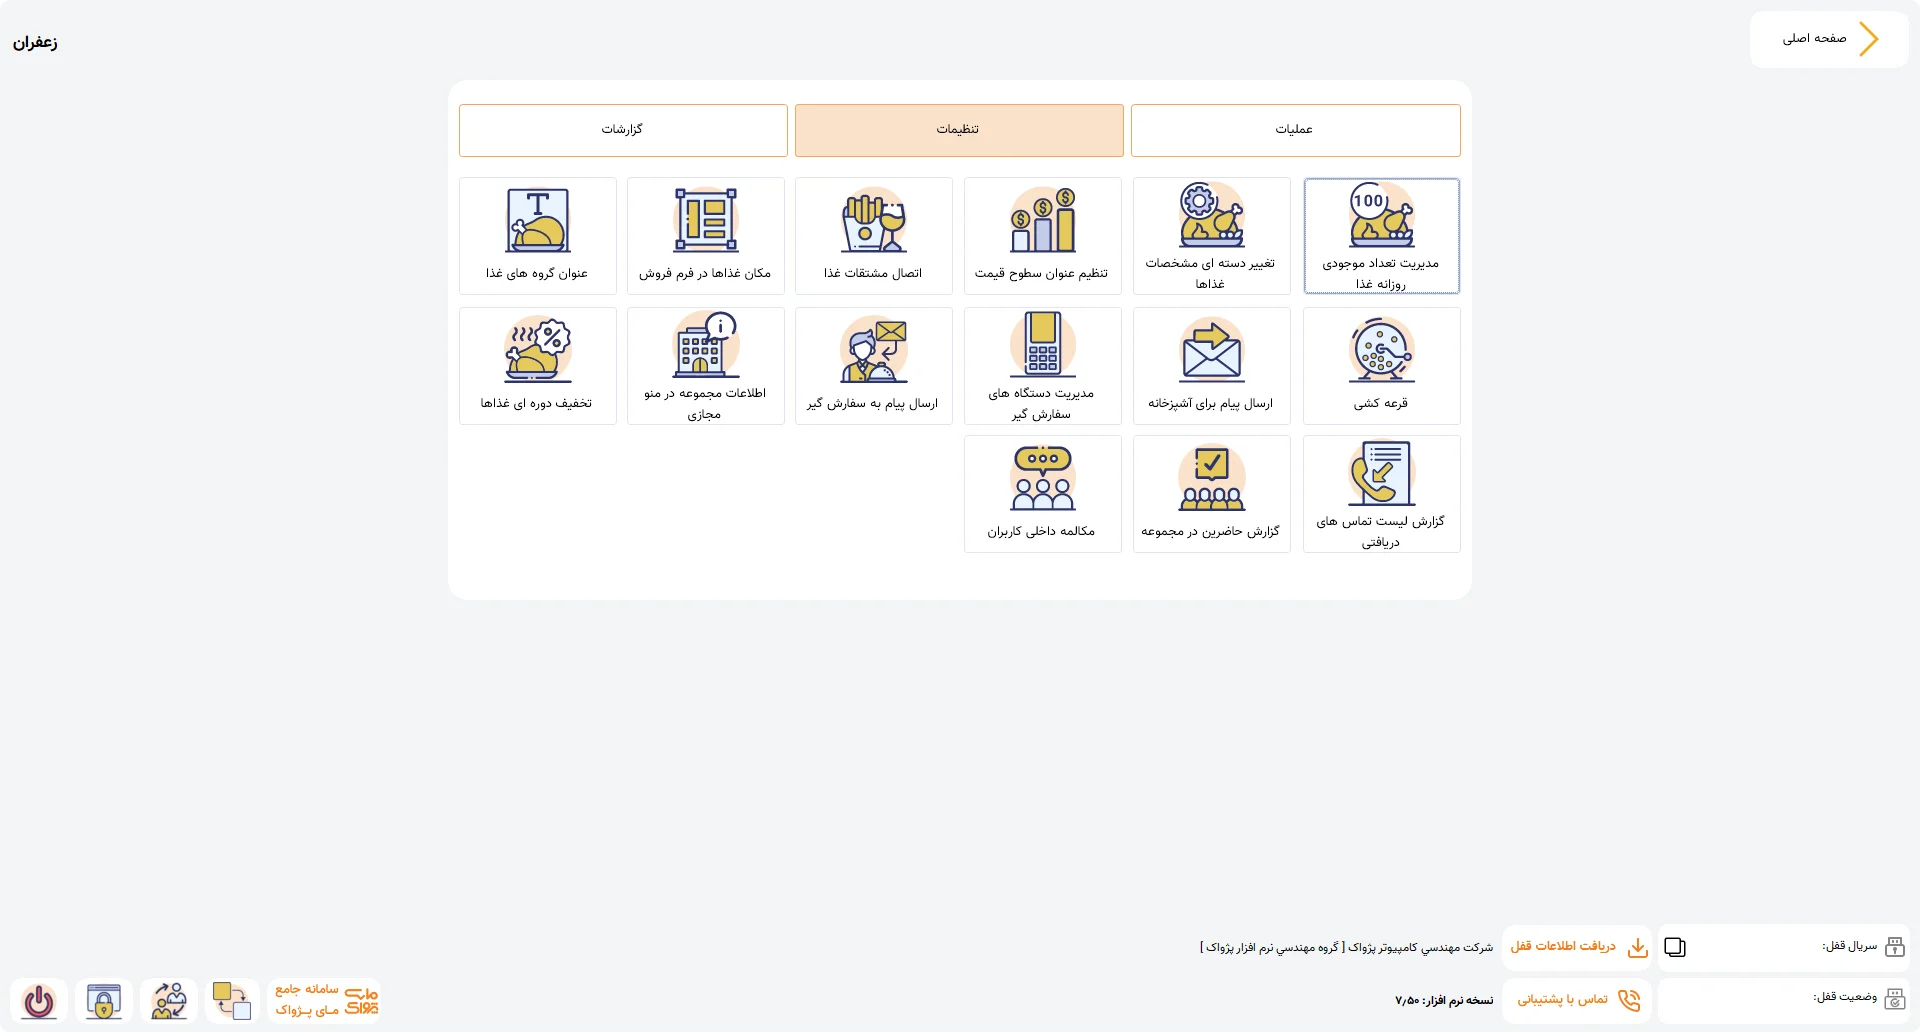Click دریافت اطلاعات قفل download button
This screenshot has width=1921, height=1033.
(1577, 947)
